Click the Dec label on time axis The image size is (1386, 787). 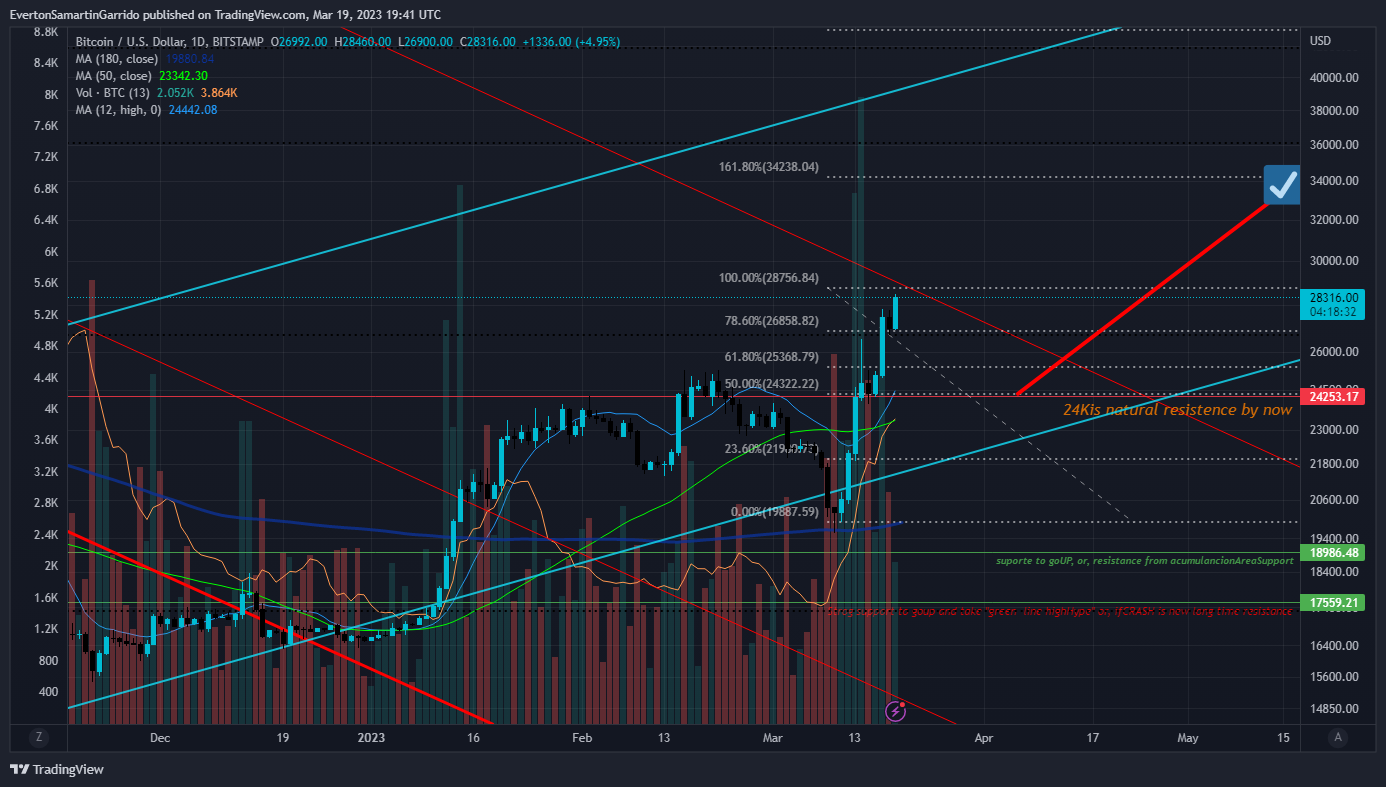159,738
